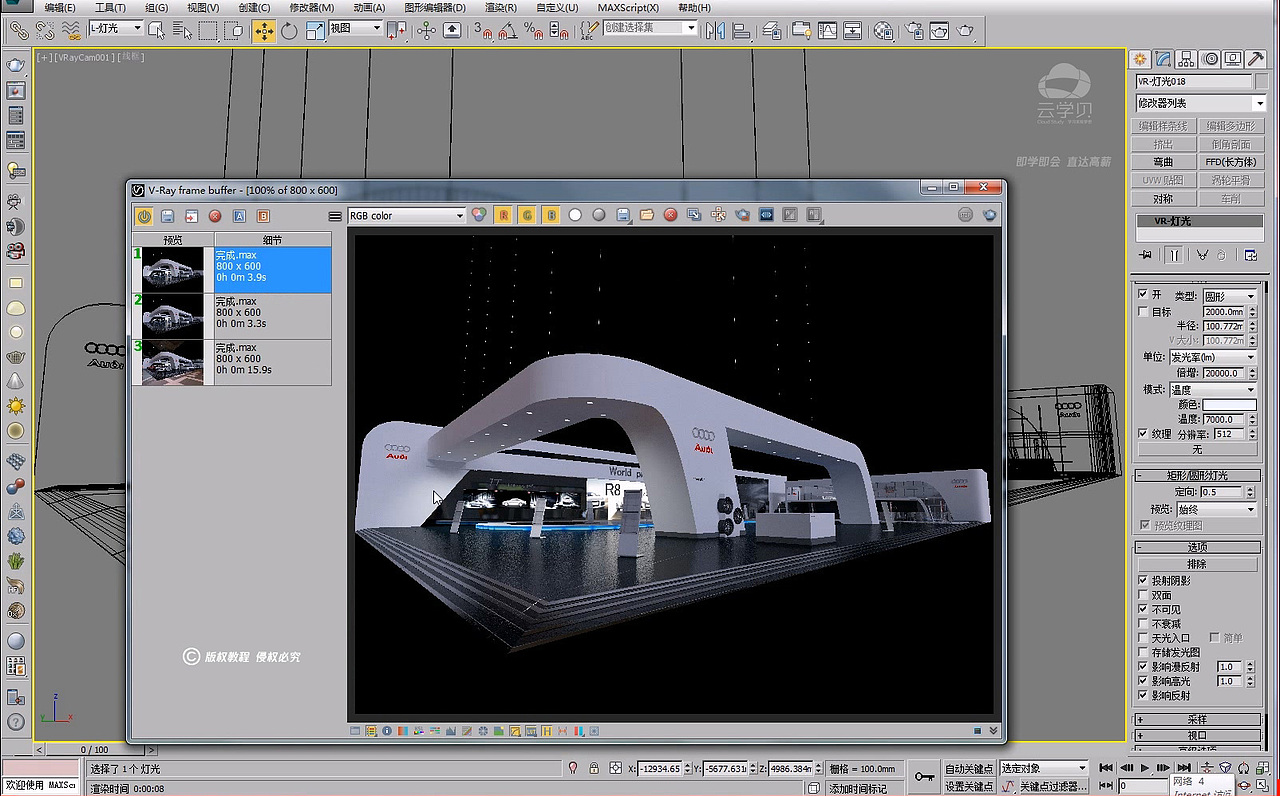Click the 排除 button in the 选项 rollout
The image size is (1280, 796).
1197,563
